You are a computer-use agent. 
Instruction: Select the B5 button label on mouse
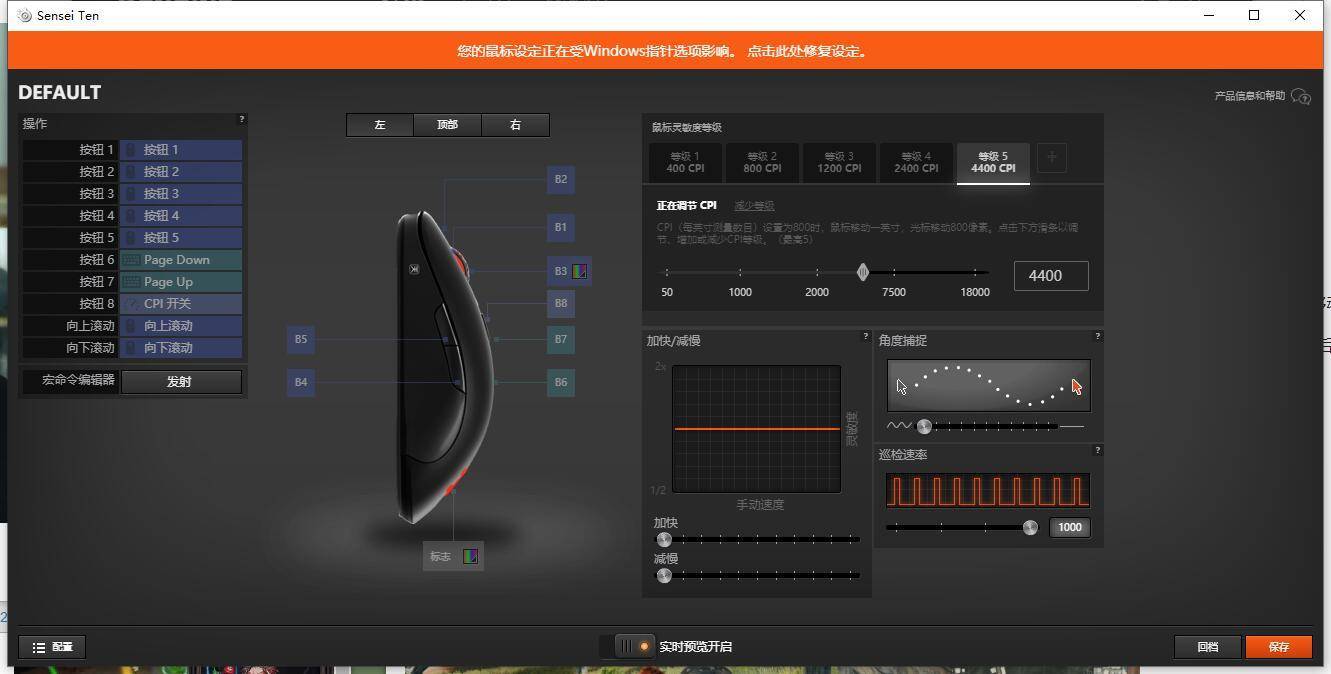pyautogui.click(x=301, y=339)
